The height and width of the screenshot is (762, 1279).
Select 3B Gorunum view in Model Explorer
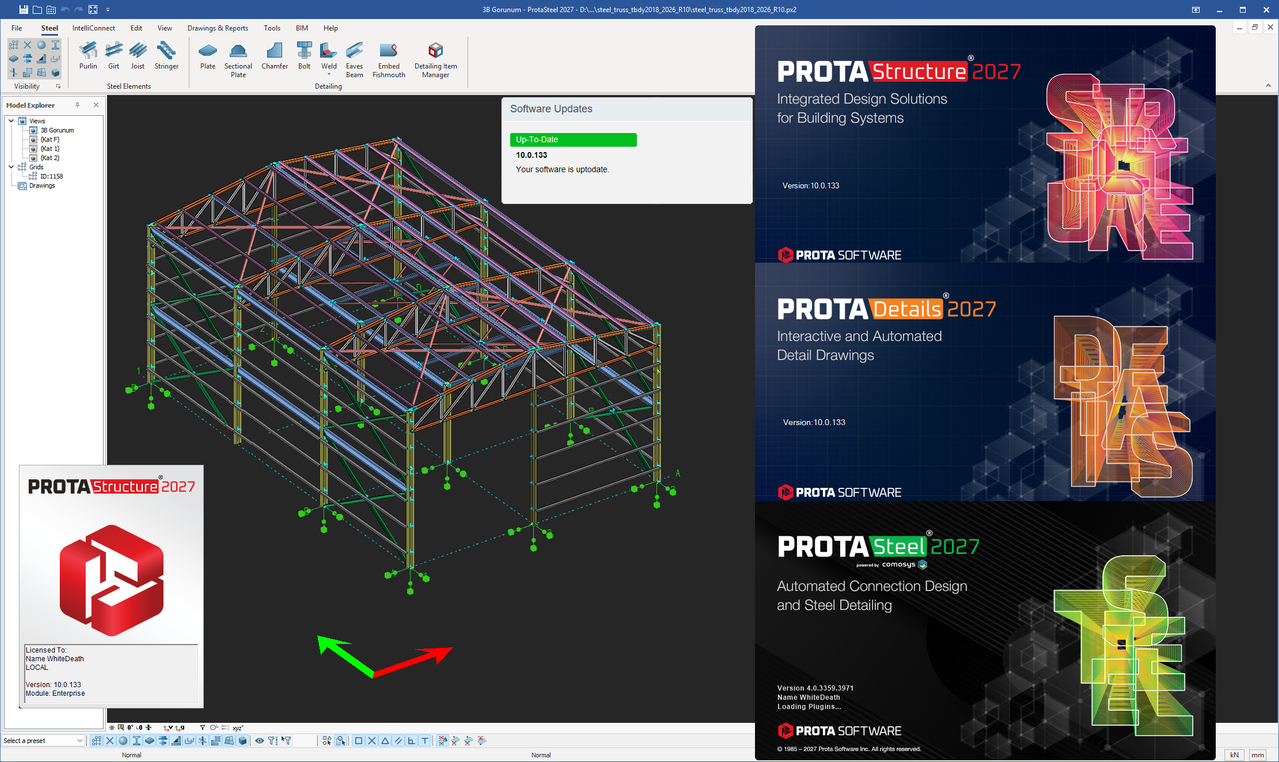57,130
